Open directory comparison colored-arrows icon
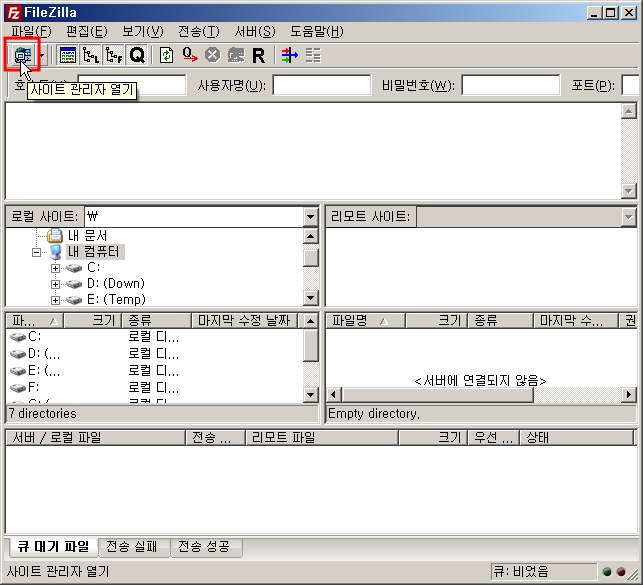 (289, 55)
